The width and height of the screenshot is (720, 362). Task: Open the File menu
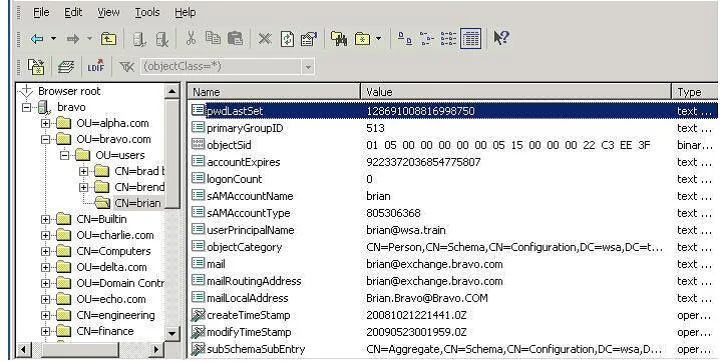[41, 12]
